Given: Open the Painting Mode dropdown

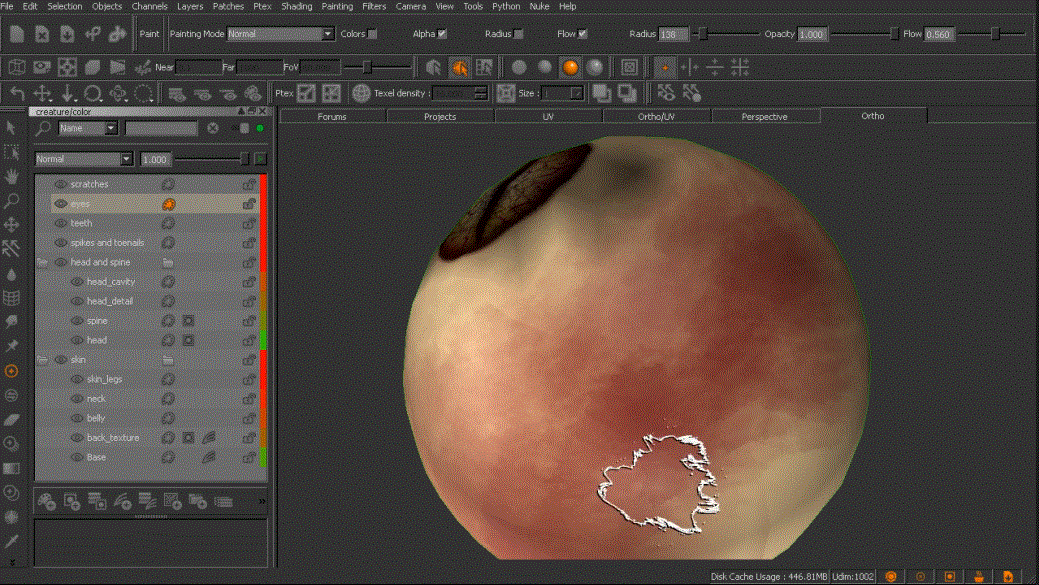Looking at the screenshot, I should [280, 34].
